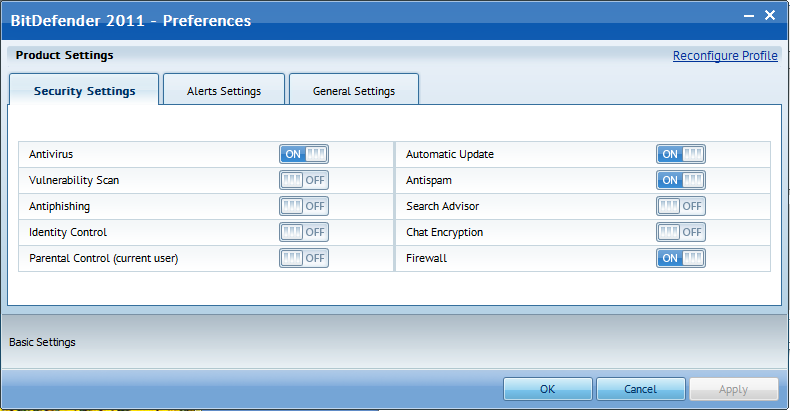The height and width of the screenshot is (411, 790).
Task: Click the Vulnerability Scan label
Action: tap(74, 180)
